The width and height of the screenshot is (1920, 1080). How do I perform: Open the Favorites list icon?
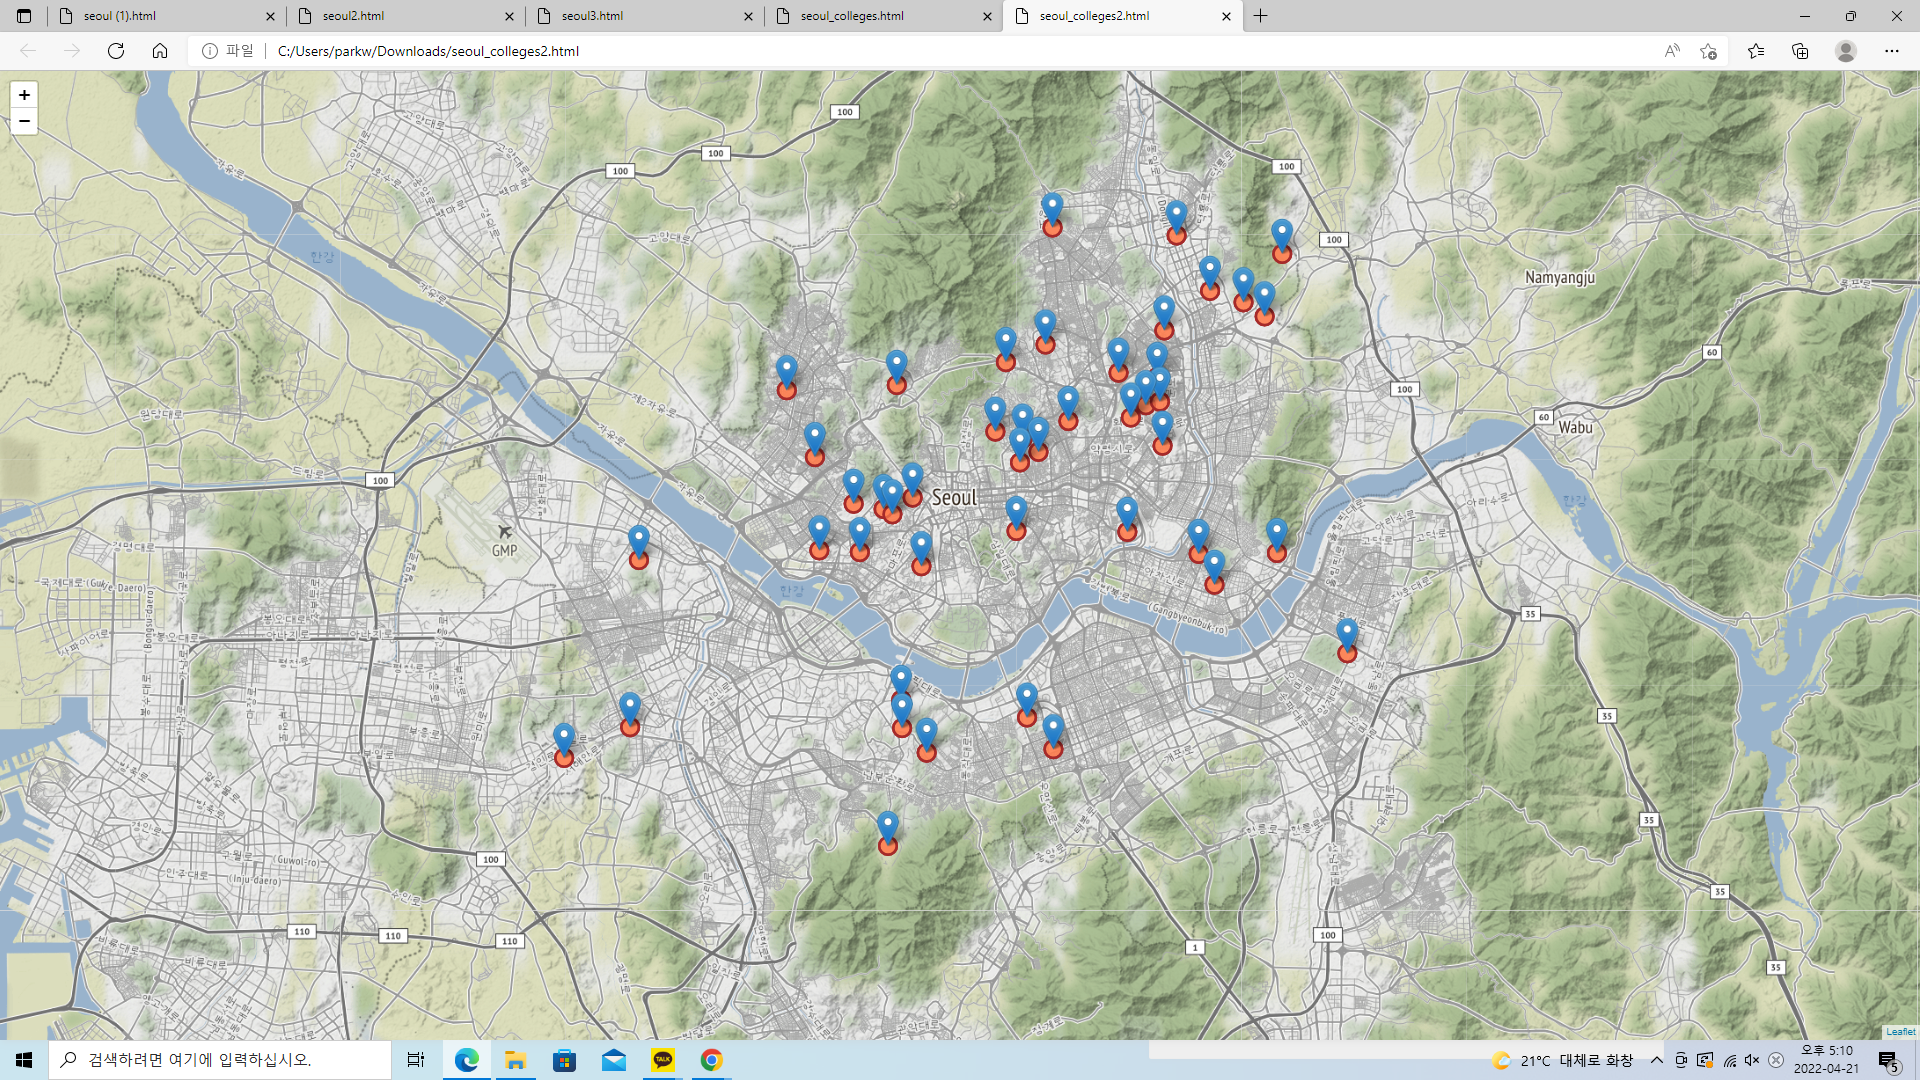pos(1756,51)
